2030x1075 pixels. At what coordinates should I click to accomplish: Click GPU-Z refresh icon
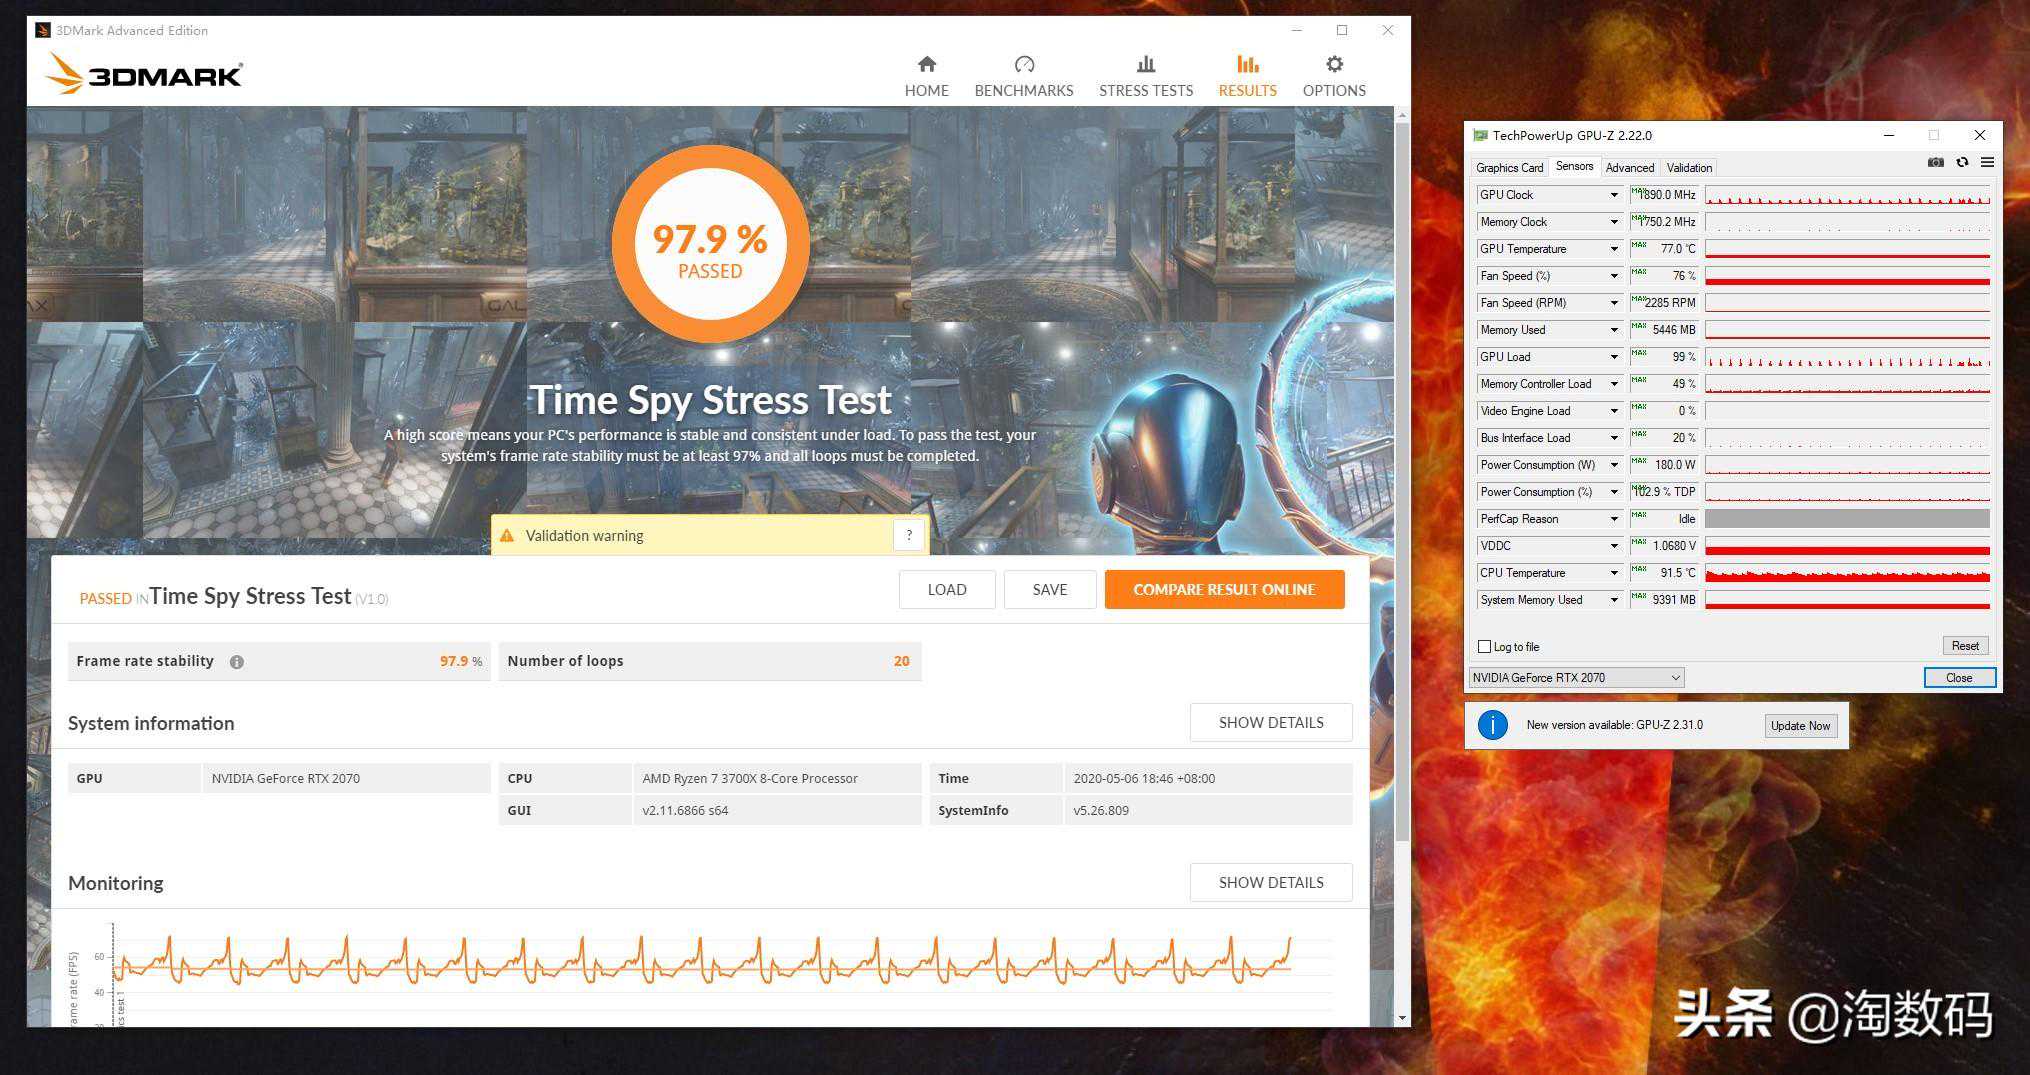[1962, 163]
